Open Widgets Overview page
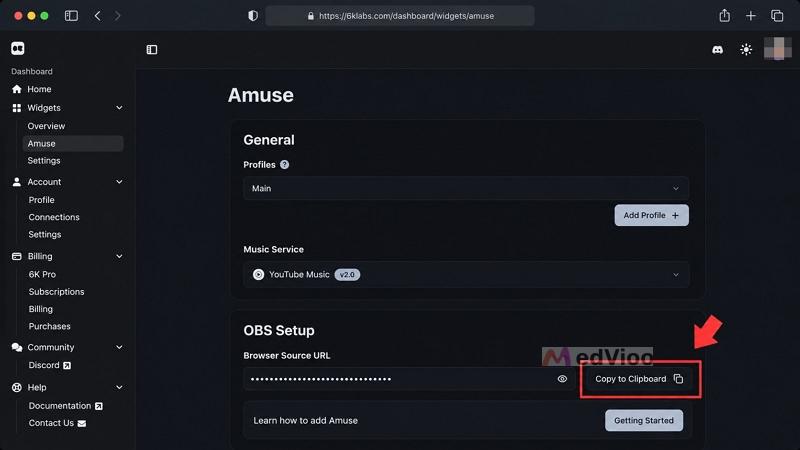This screenshot has height=450, width=800. pos(46,126)
